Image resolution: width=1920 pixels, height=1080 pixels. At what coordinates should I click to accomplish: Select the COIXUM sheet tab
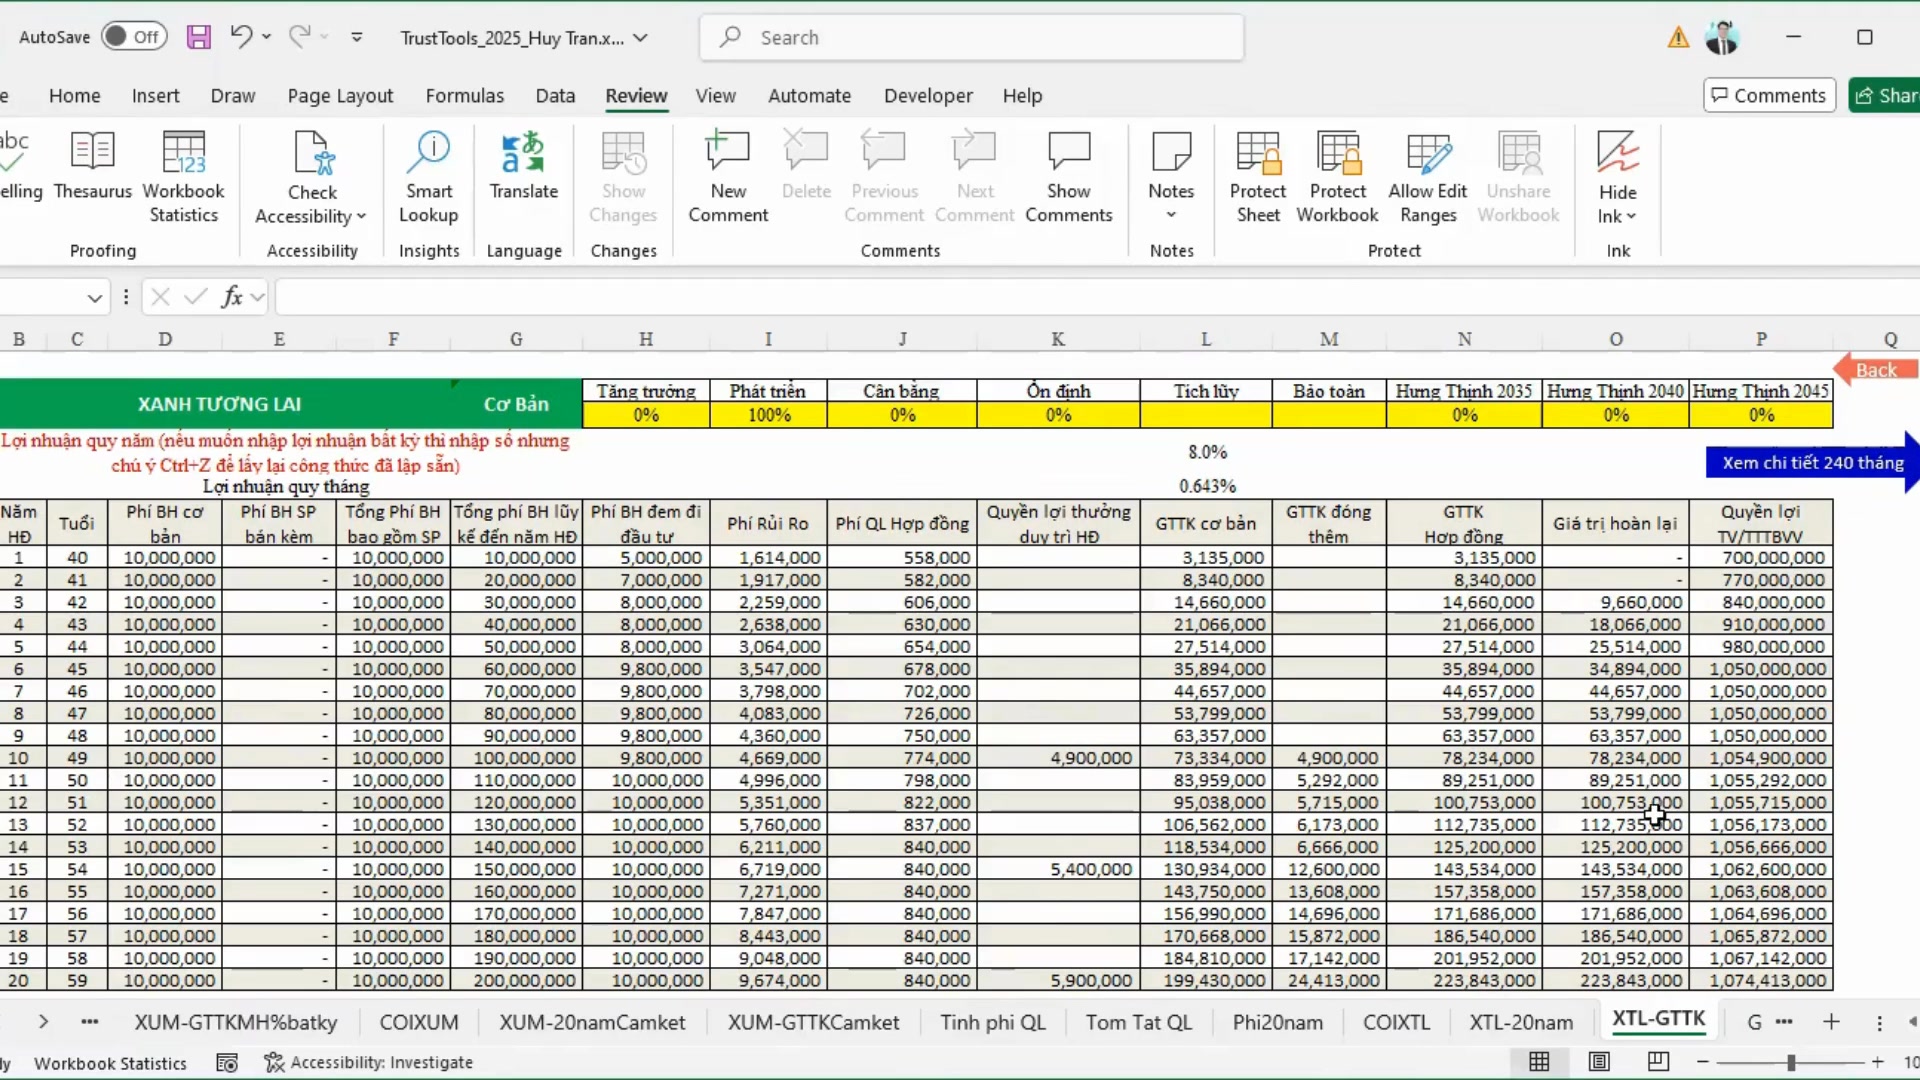419,1022
